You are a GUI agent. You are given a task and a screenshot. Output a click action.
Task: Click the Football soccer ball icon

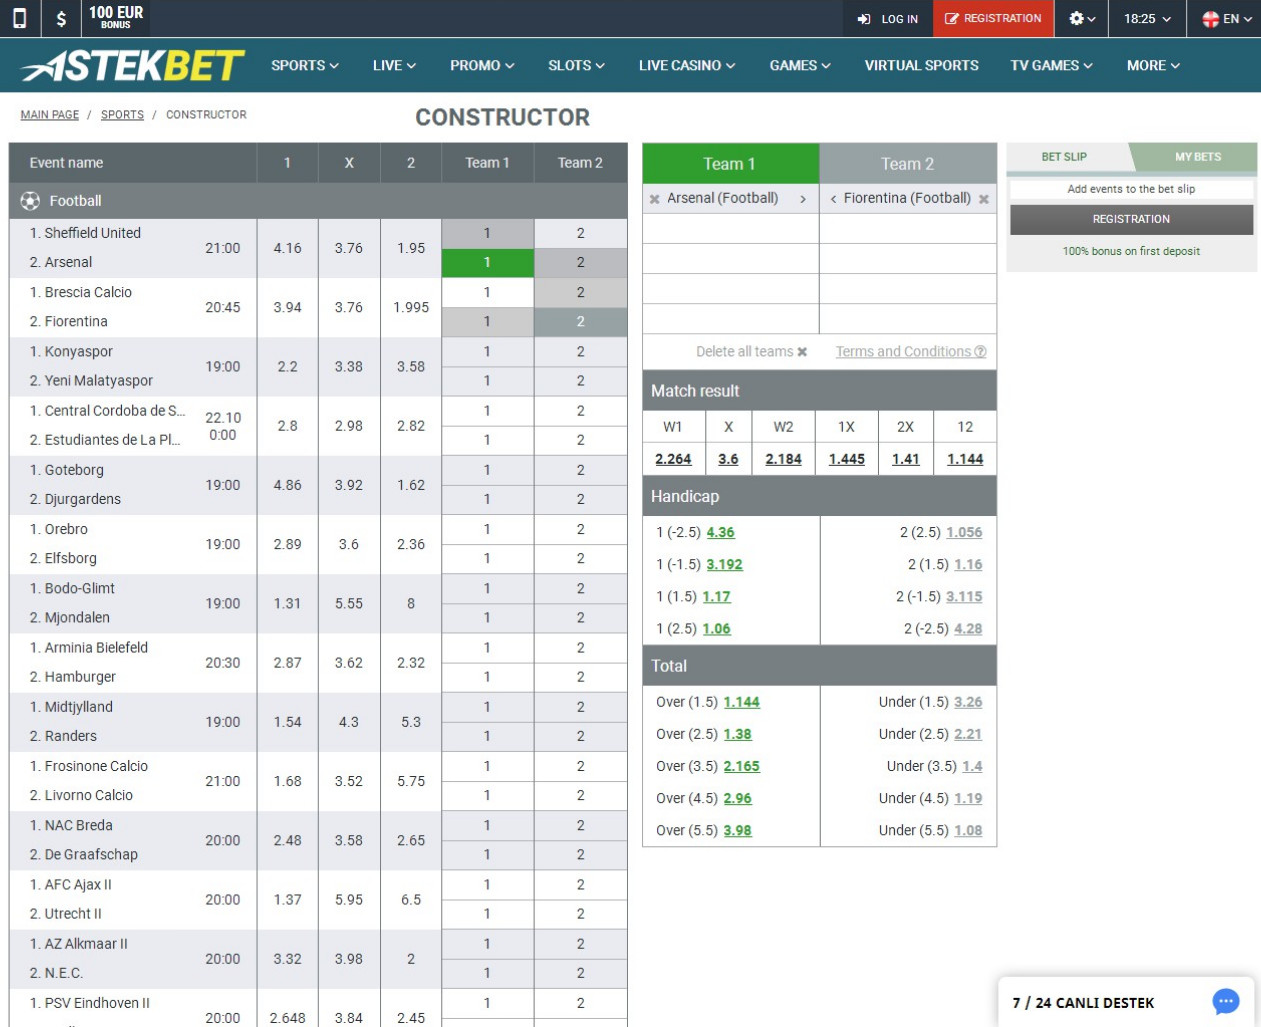click(x=30, y=201)
